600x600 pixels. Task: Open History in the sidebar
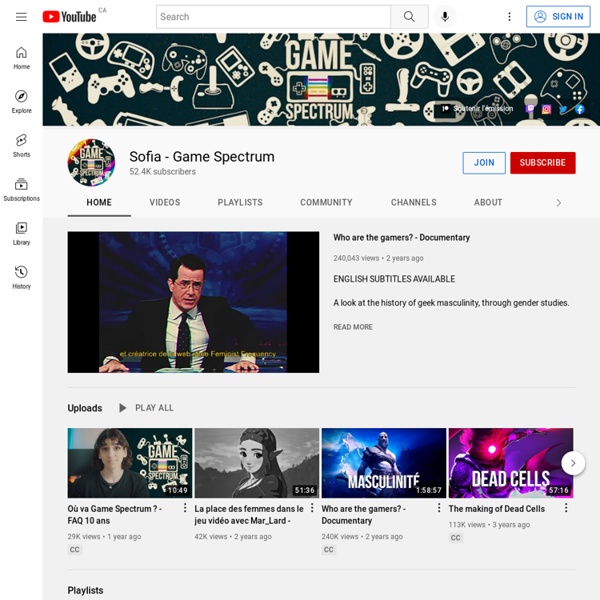pos(21,278)
